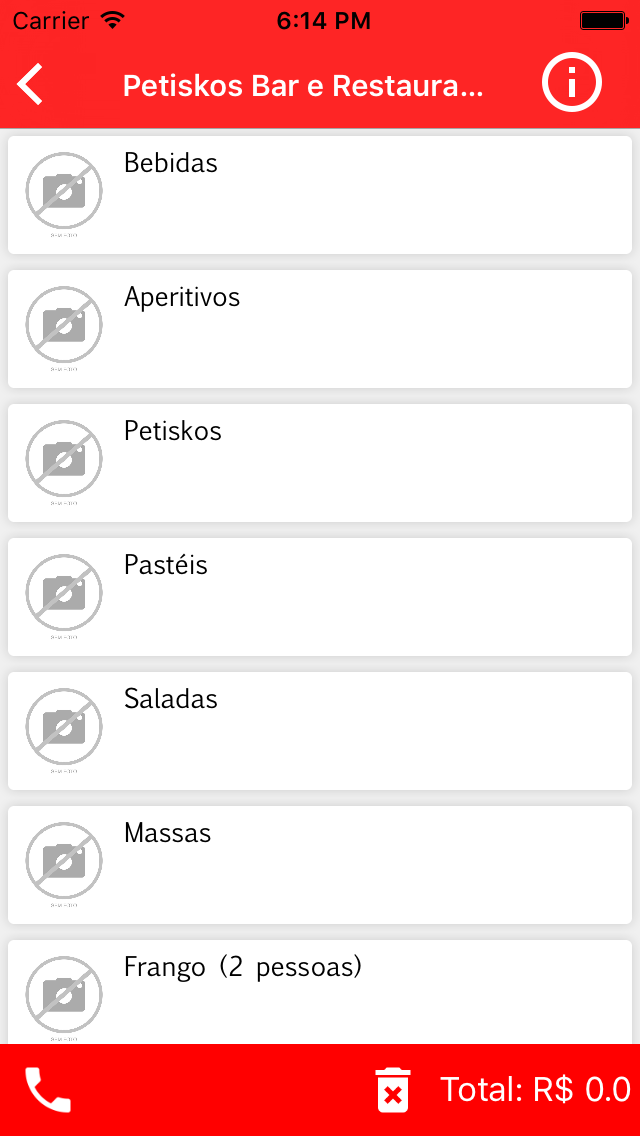
Task: Tap the back arrow icon
Action: click(31, 85)
